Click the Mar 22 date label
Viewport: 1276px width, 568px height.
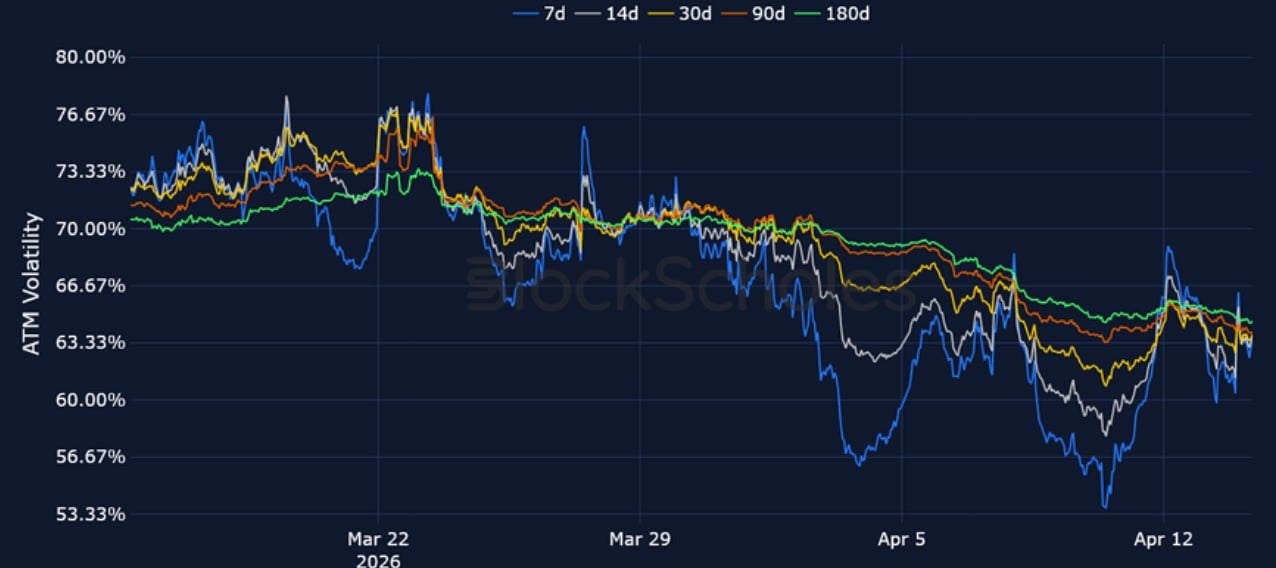click(x=378, y=539)
